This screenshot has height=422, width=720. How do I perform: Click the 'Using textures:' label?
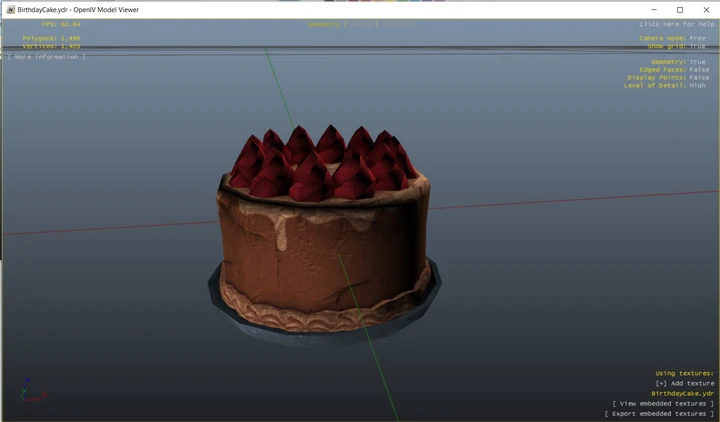click(x=685, y=373)
